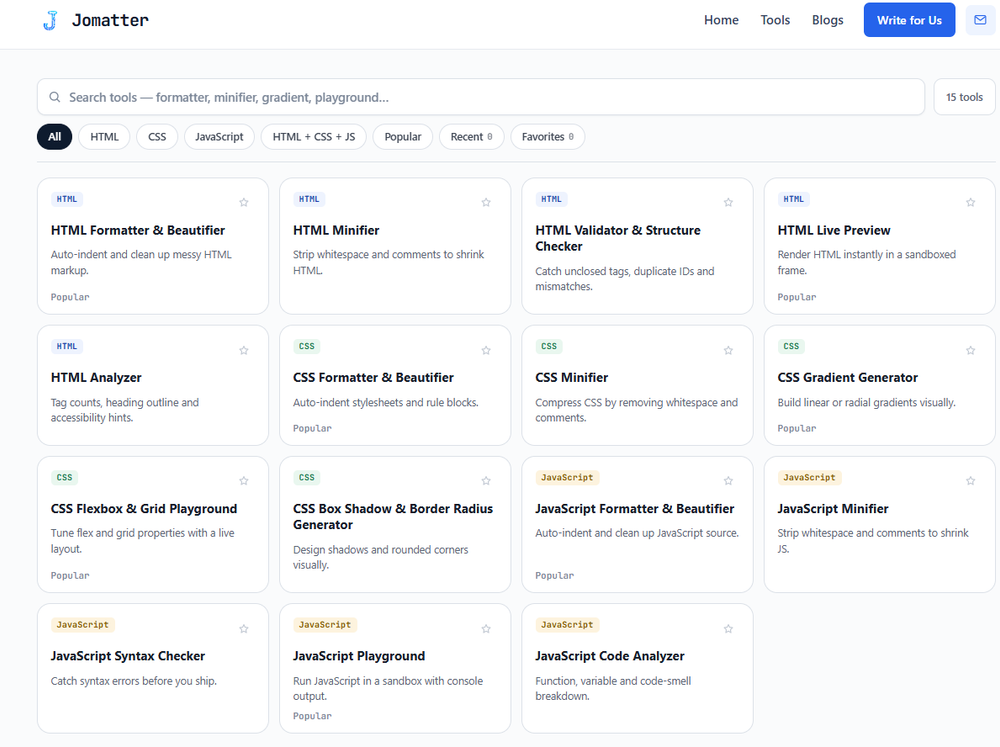Click star on CSS Flexbox & Grid Playground
This screenshot has height=747, width=1000.
pyautogui.click(x=244, y=481)
